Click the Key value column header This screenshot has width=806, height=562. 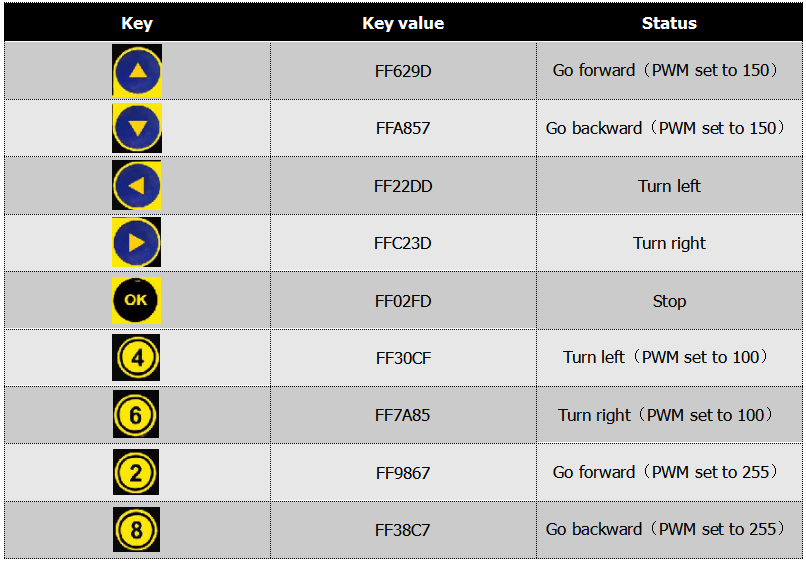[403, 23]
